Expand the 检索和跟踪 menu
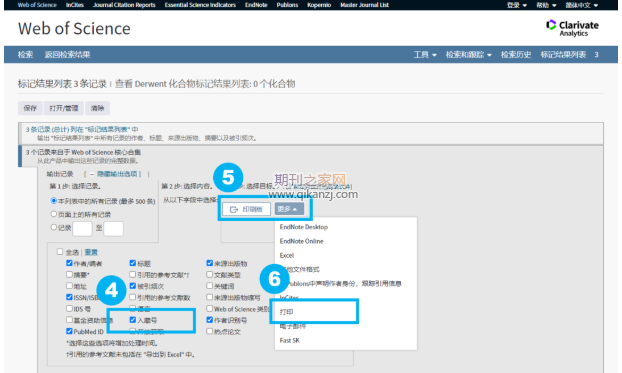Screen dimensions: 622x373 [x=468, y=54]
